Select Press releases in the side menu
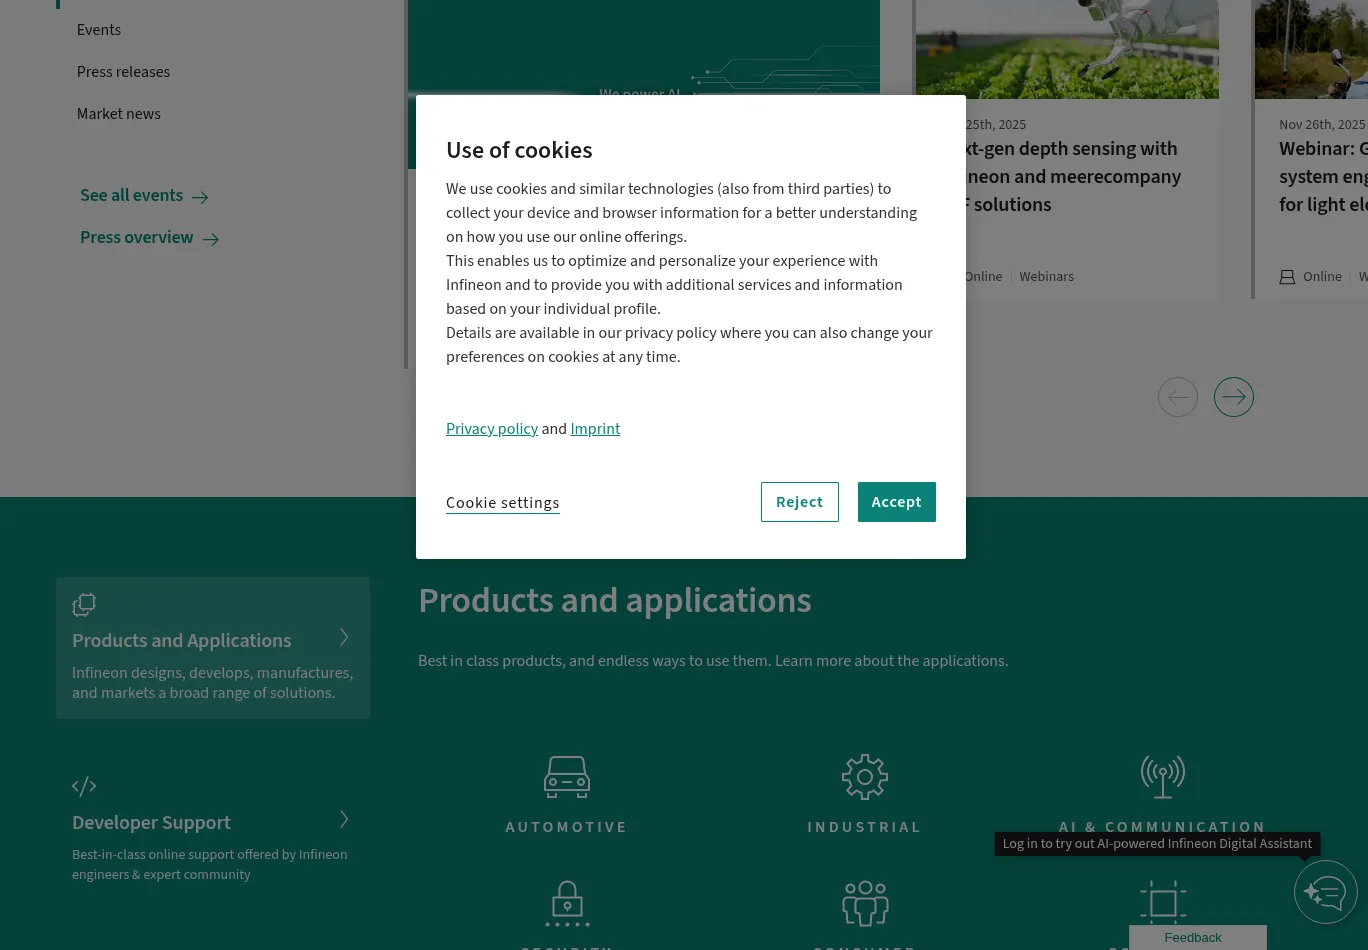The height and width of the screenshot is (950, 1368). coord(123,72)
